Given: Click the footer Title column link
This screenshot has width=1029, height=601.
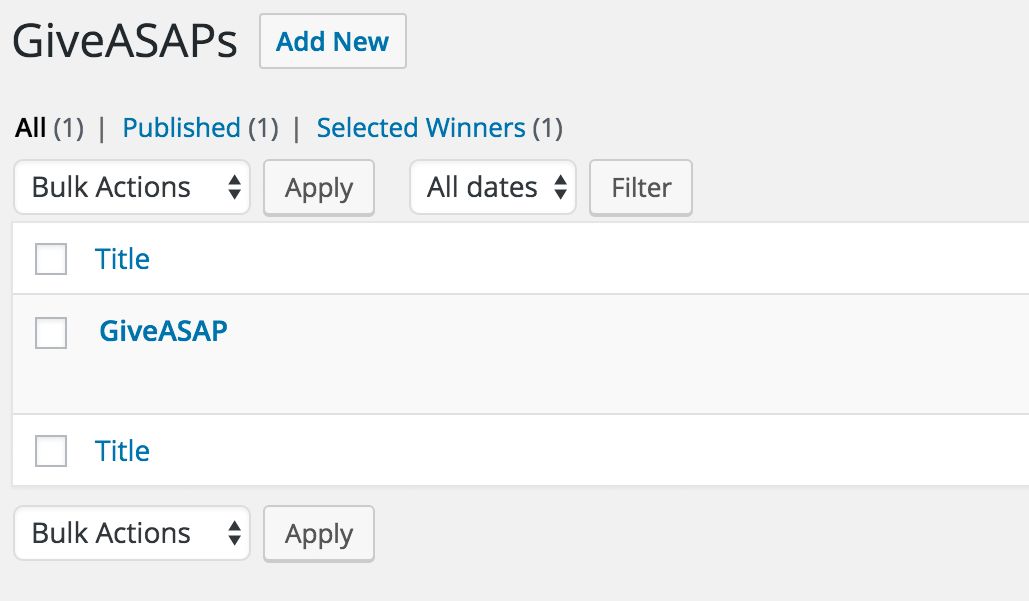Looking at the screenshot, I should click(x=122, y=451).
